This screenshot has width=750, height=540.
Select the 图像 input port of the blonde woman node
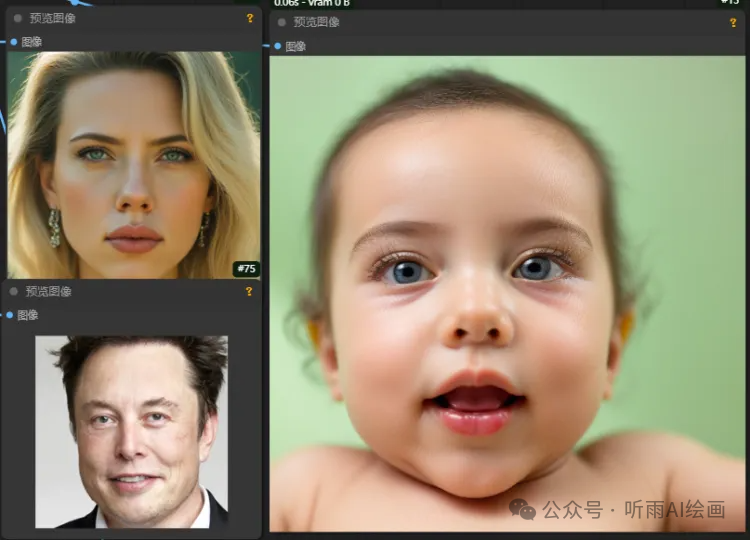coord(14,42)
